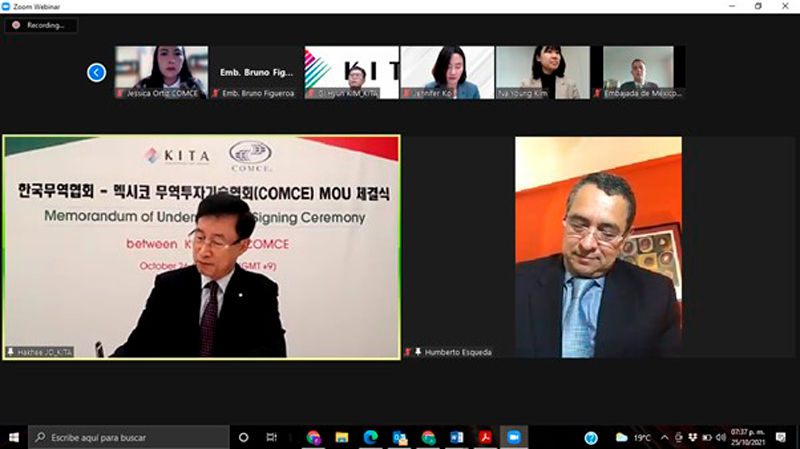Click muted mic icon on Jessica Ortiz tile

pos(120,93)
